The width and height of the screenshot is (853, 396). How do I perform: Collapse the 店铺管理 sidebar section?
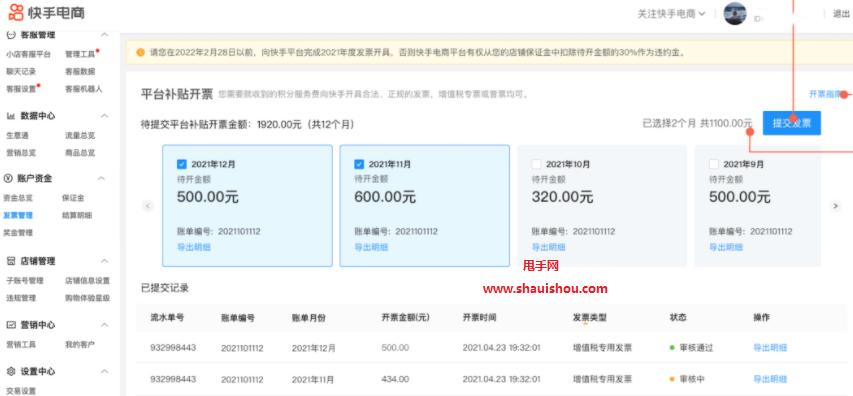pos(104,261)
